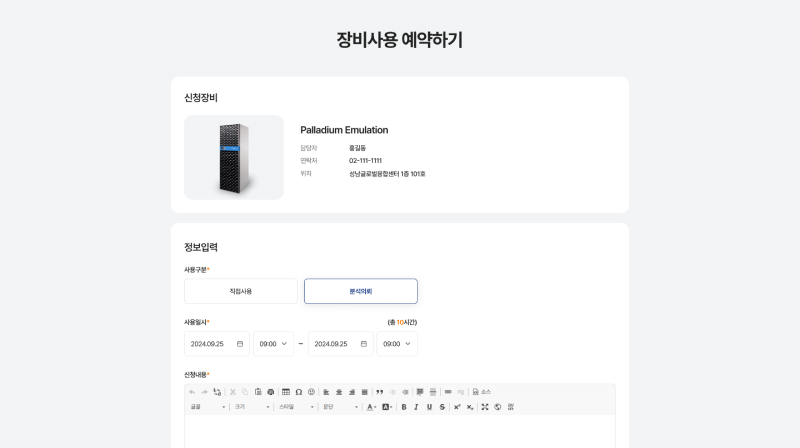This screenshot has width=800, height=448.
Task: View source with 소스 button
Action: pos(482,392)
